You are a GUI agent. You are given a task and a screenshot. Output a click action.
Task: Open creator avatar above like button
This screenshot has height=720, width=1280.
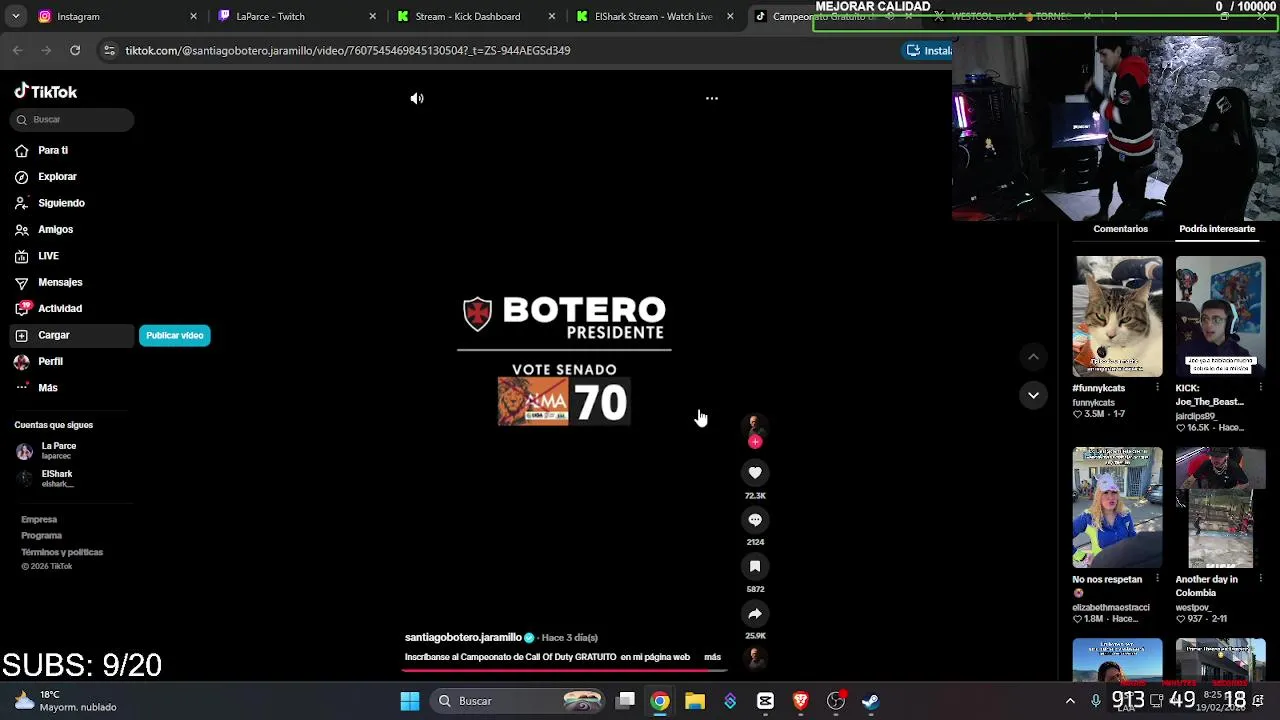click(x=754, y=425)
